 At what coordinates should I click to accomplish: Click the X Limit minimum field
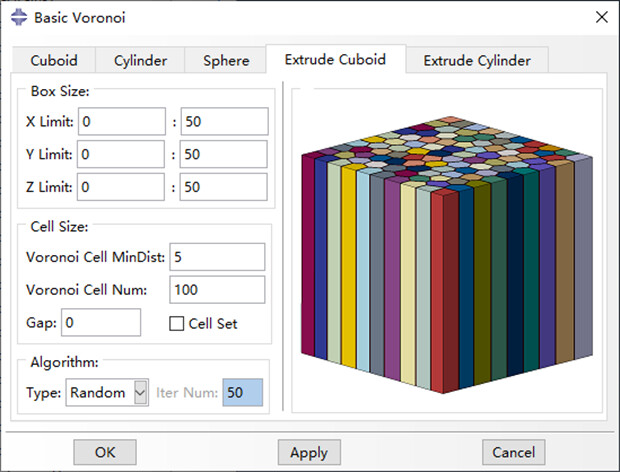122,121
